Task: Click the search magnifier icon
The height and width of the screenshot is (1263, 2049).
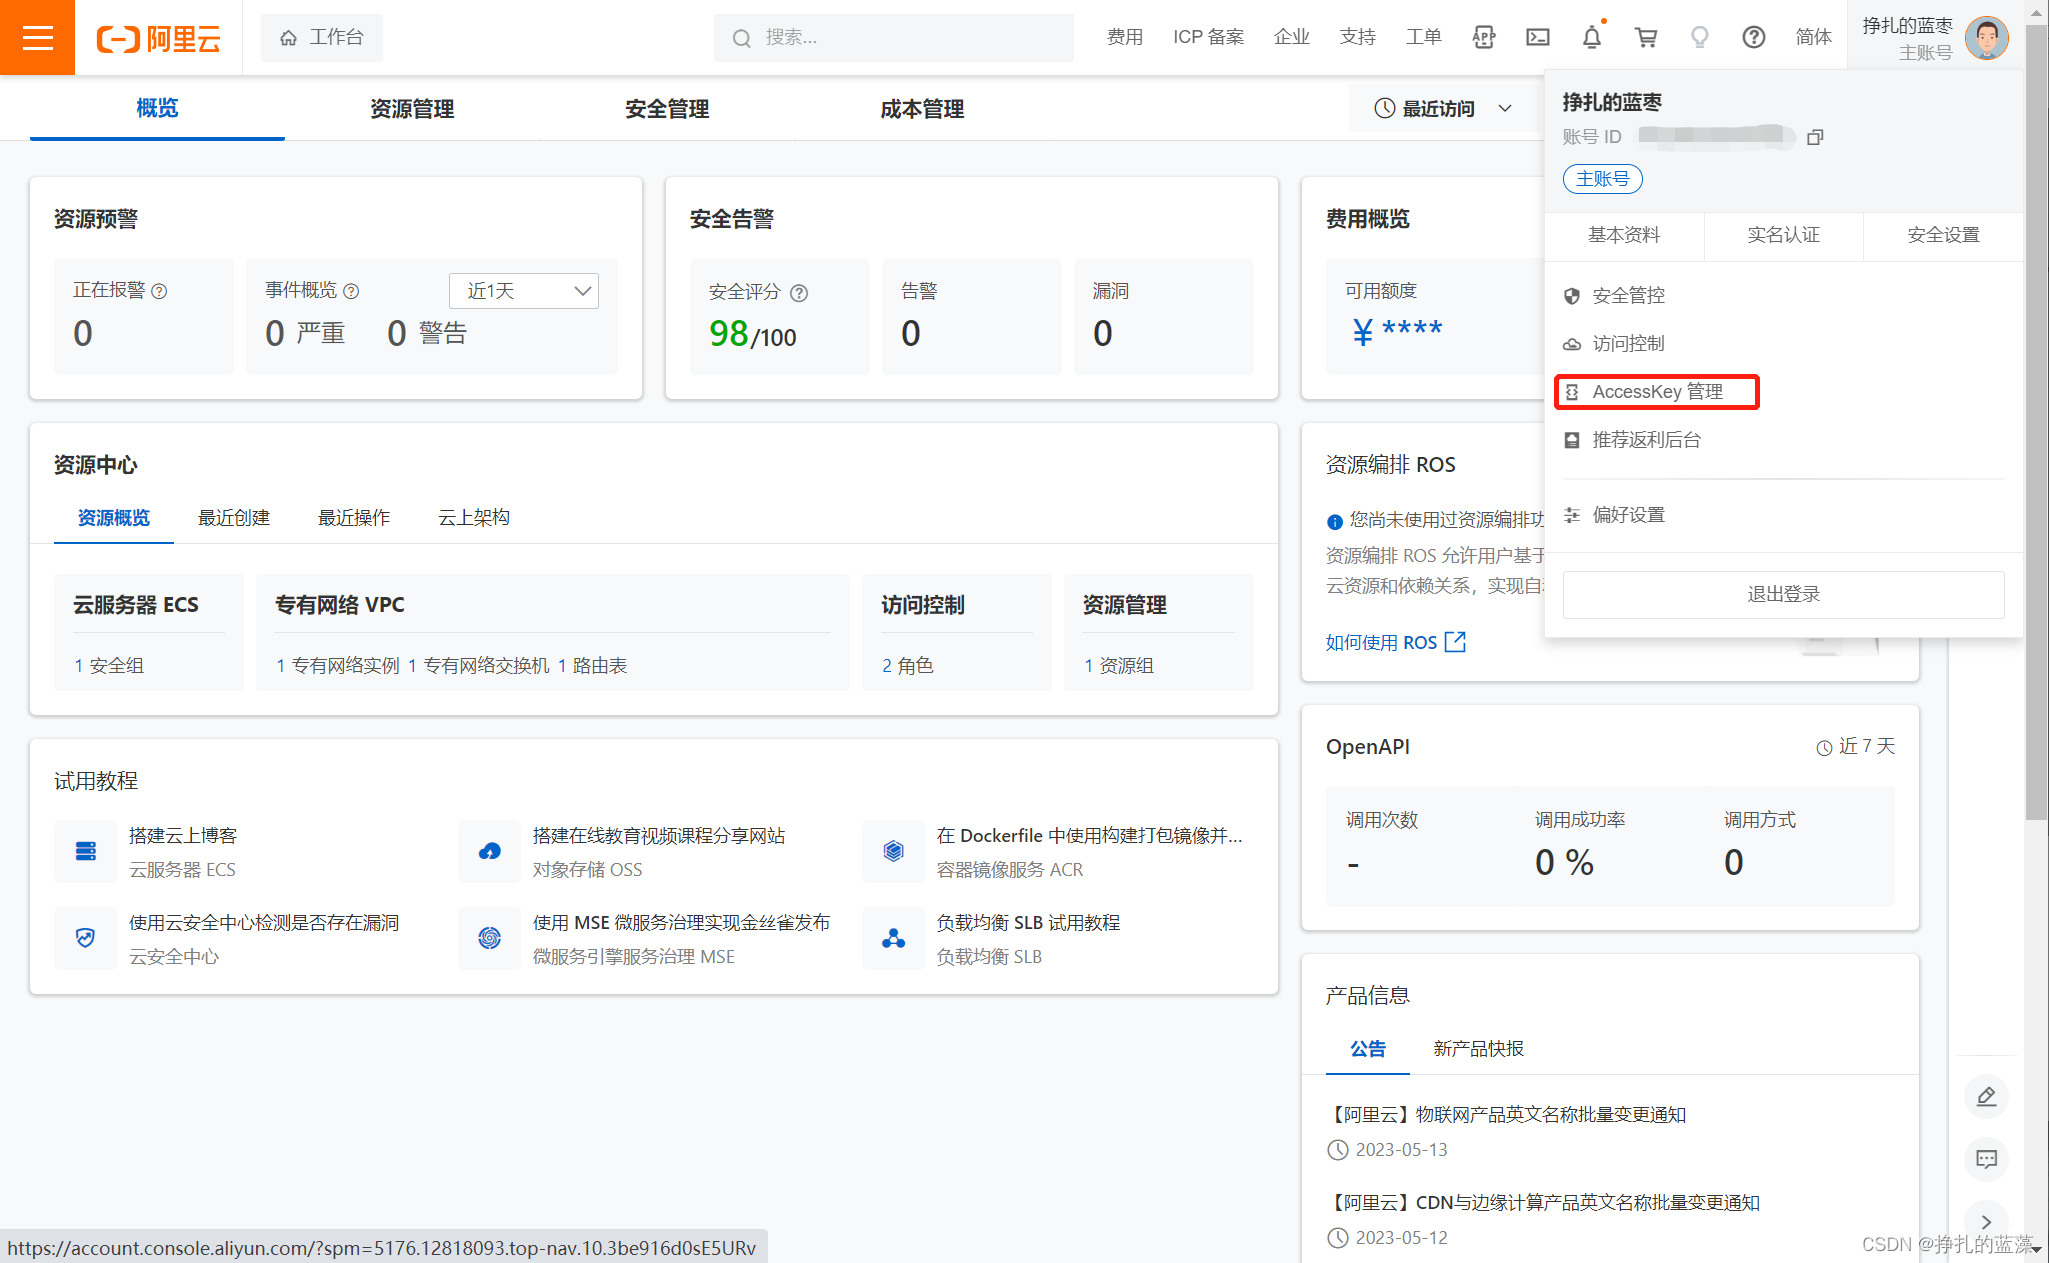Action: [742, 38]
